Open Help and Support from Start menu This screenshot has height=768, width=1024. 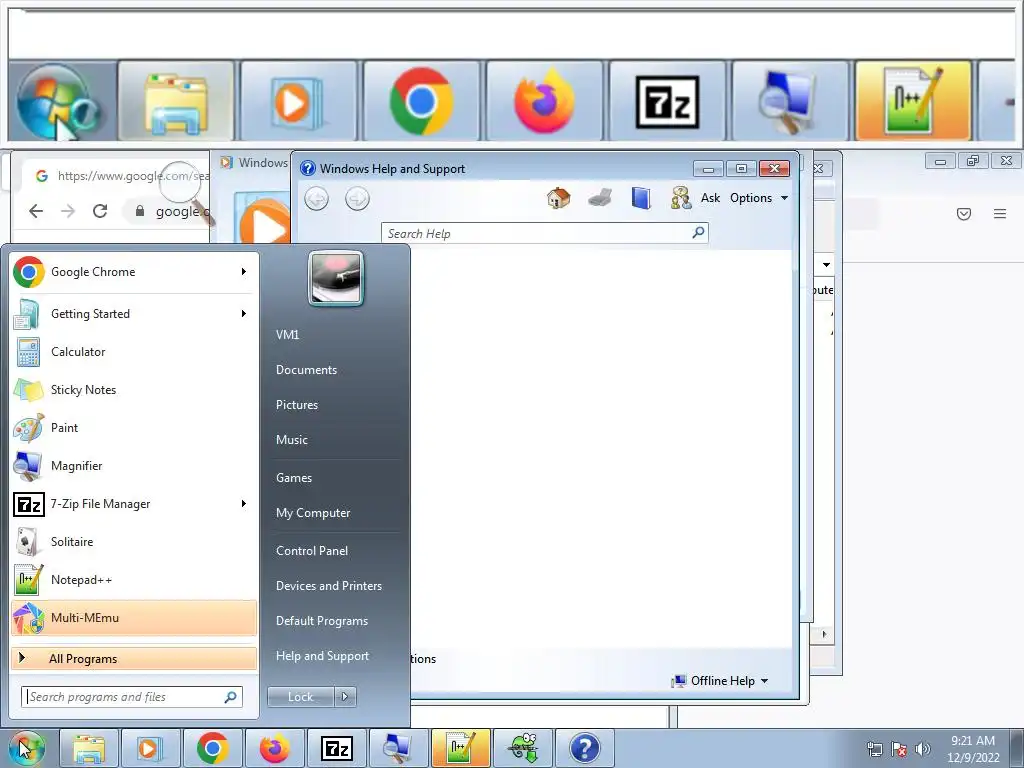pyautogui.click(x=322, y=656)
